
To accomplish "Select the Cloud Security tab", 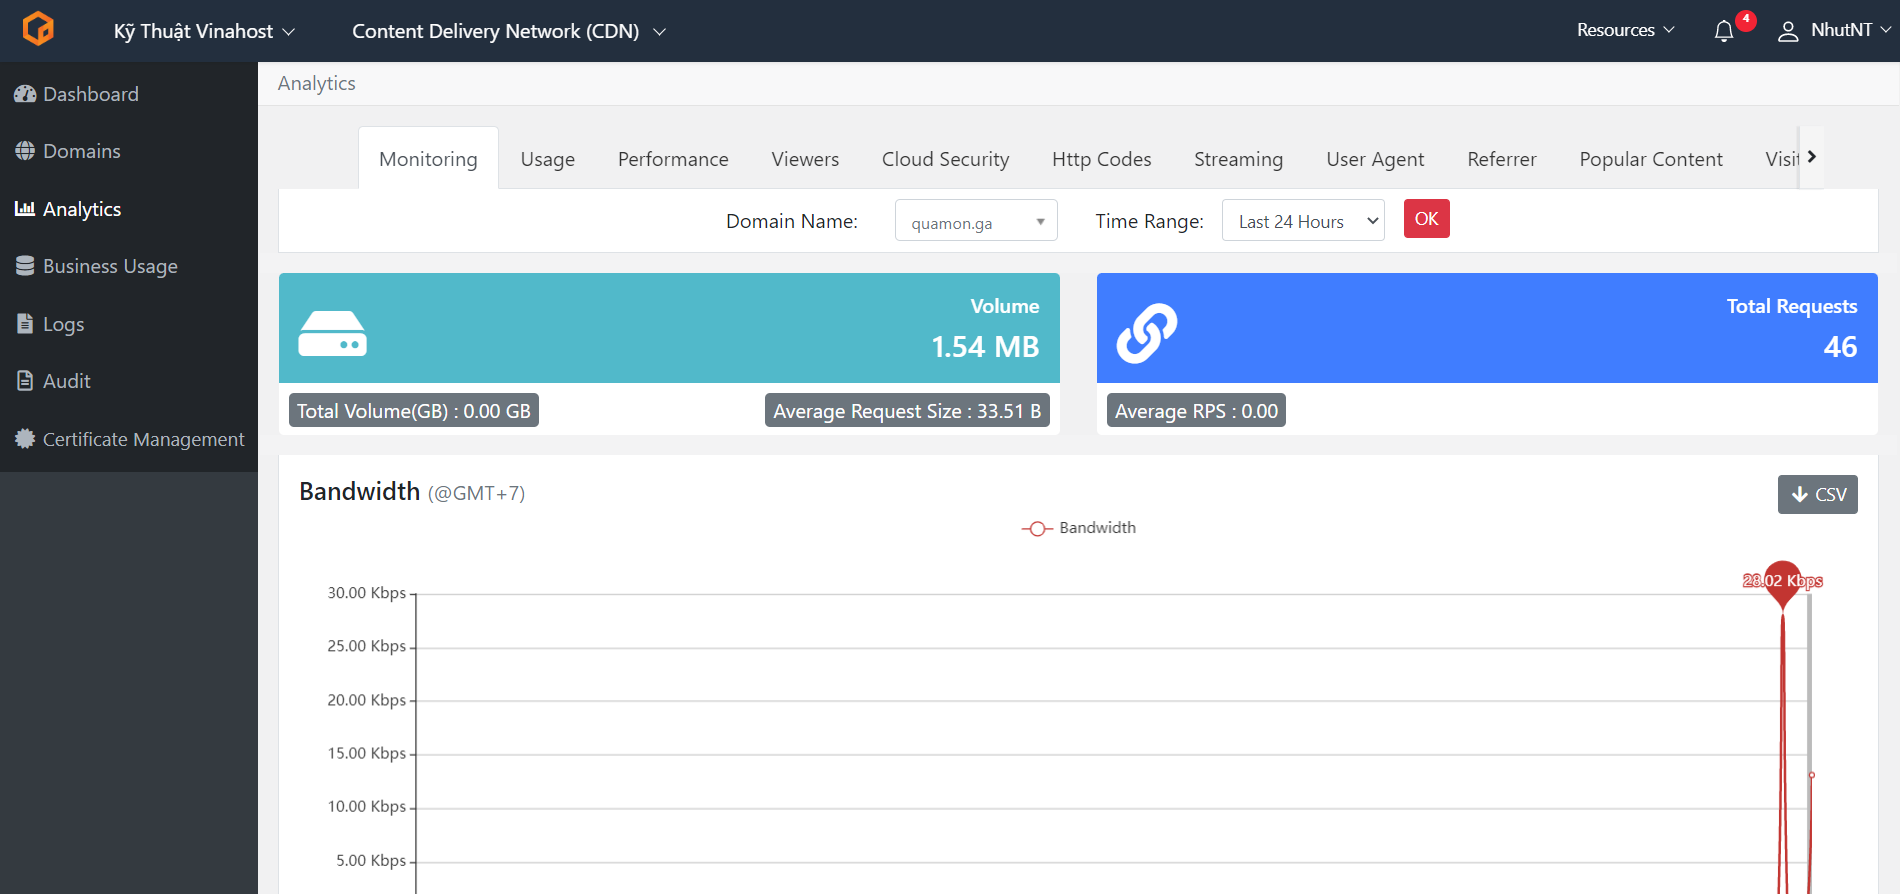I will pos(945,159).
